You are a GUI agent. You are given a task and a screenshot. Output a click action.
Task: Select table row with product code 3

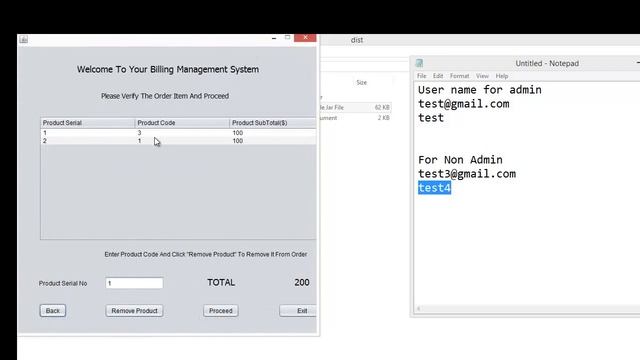point(178,133)
